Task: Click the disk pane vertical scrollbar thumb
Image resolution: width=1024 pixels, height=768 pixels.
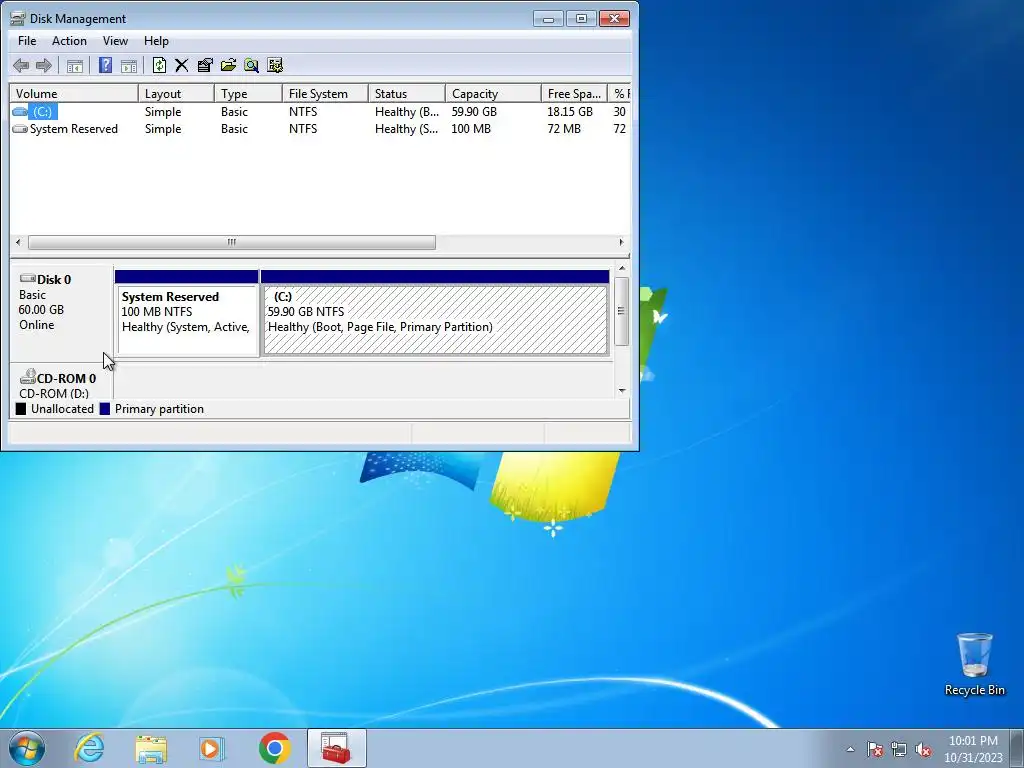Action: 622,311
